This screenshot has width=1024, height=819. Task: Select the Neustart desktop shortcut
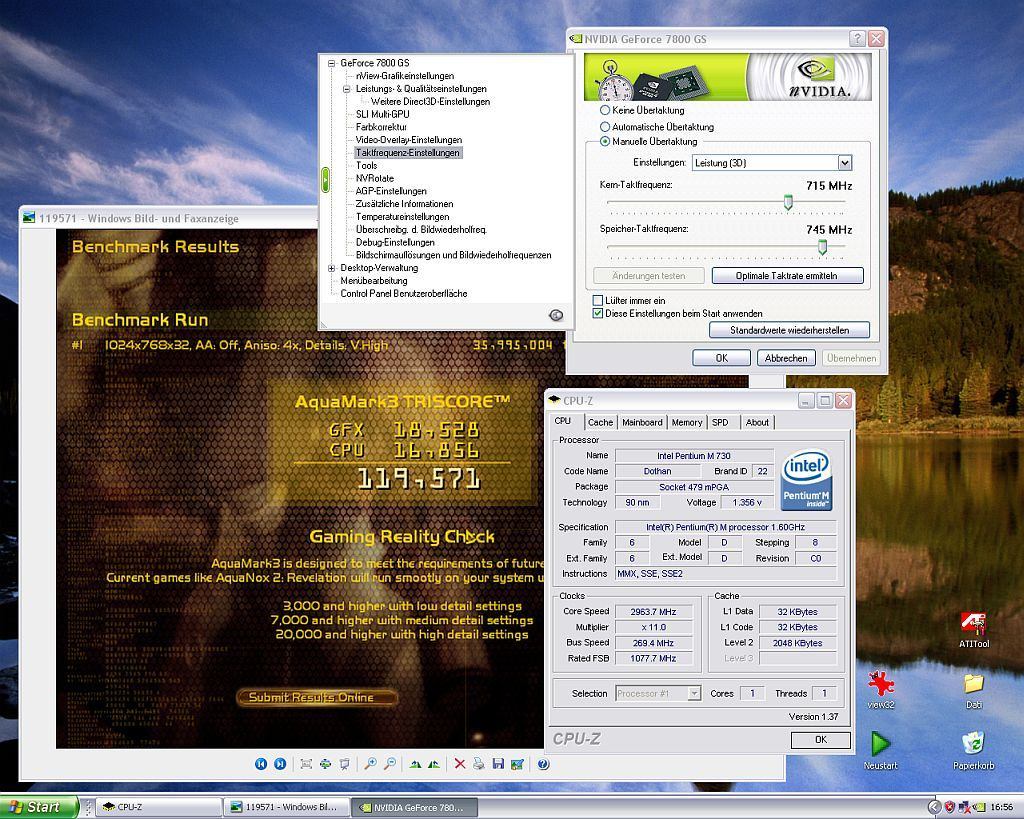click(x=880, y=750)
